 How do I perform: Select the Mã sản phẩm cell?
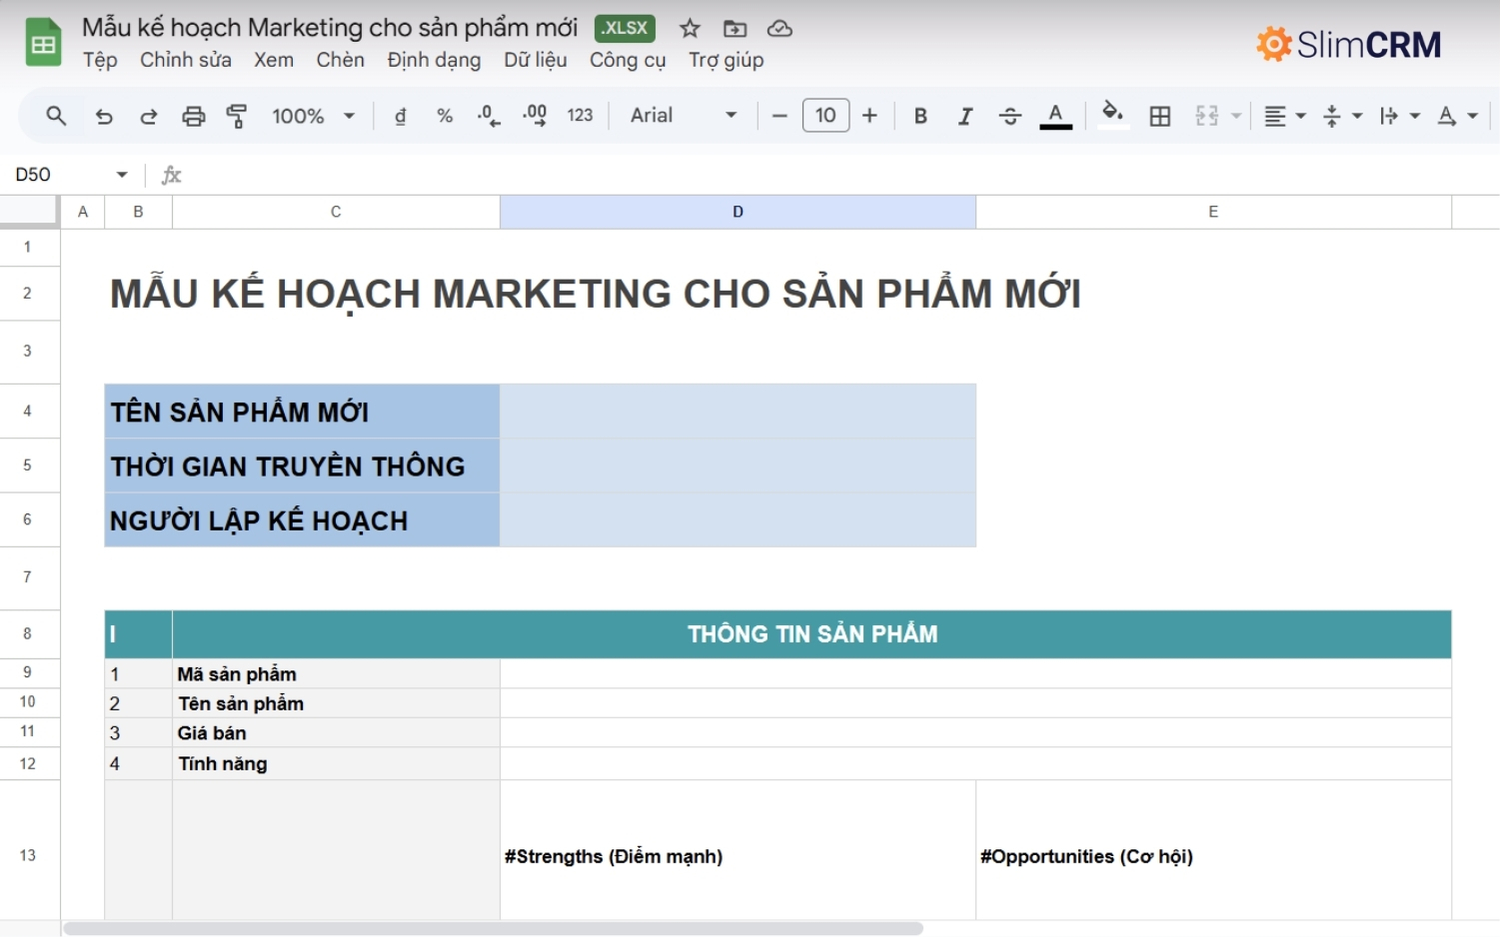click(336, 674)
